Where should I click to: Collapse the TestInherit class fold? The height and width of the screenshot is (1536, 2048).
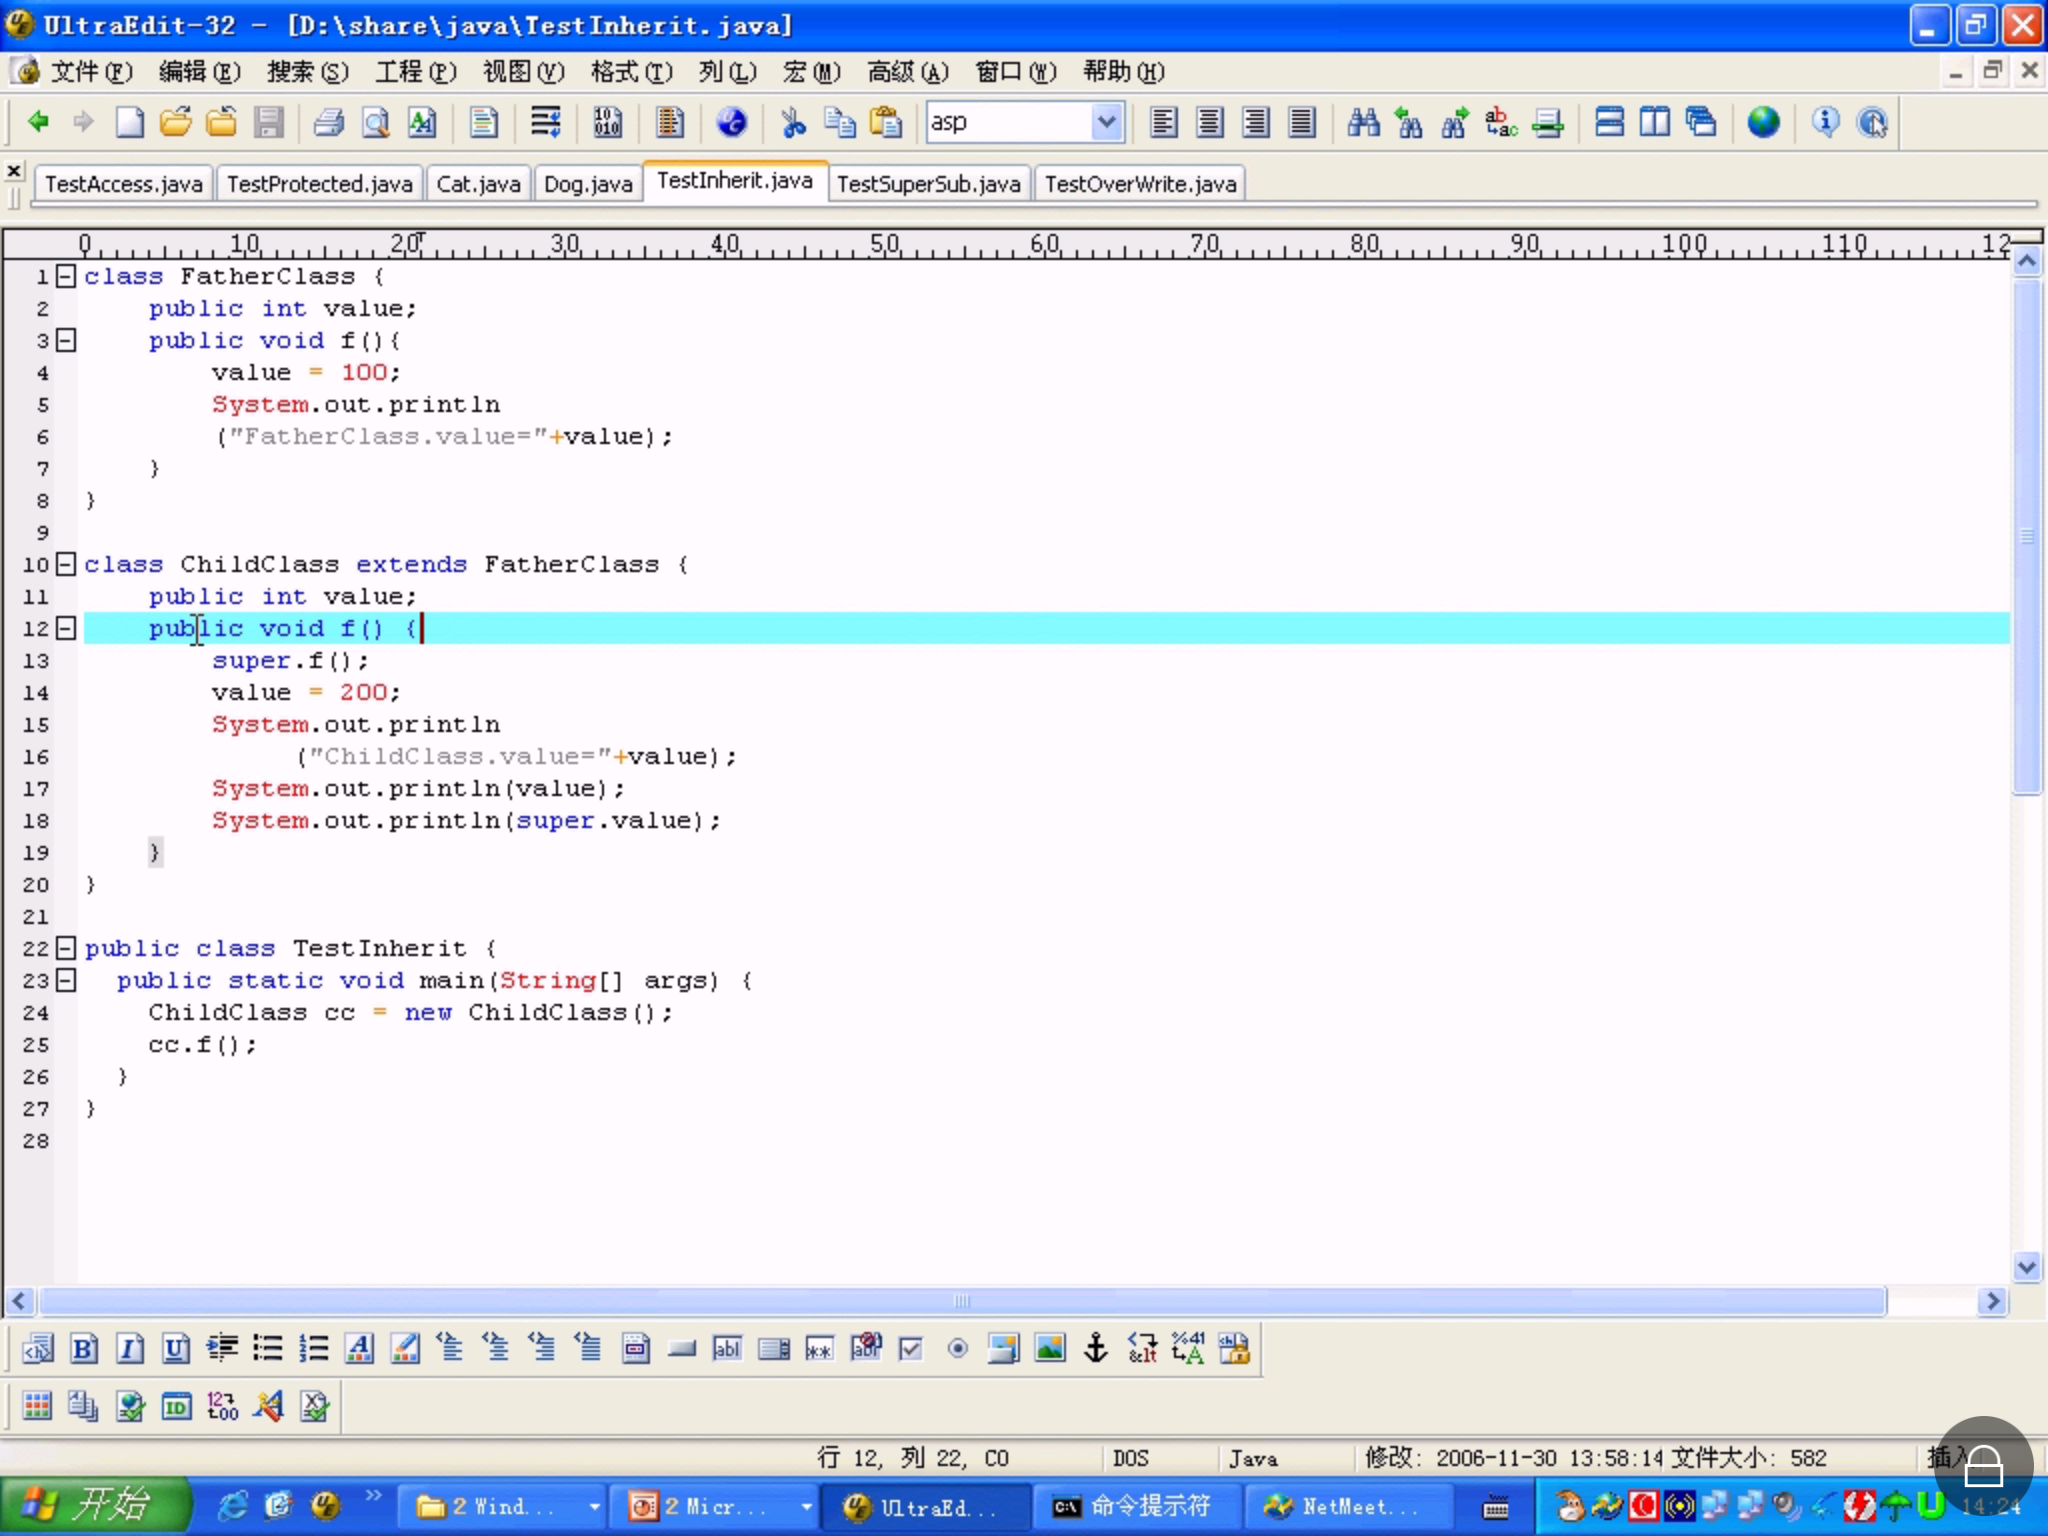[66, 948]
